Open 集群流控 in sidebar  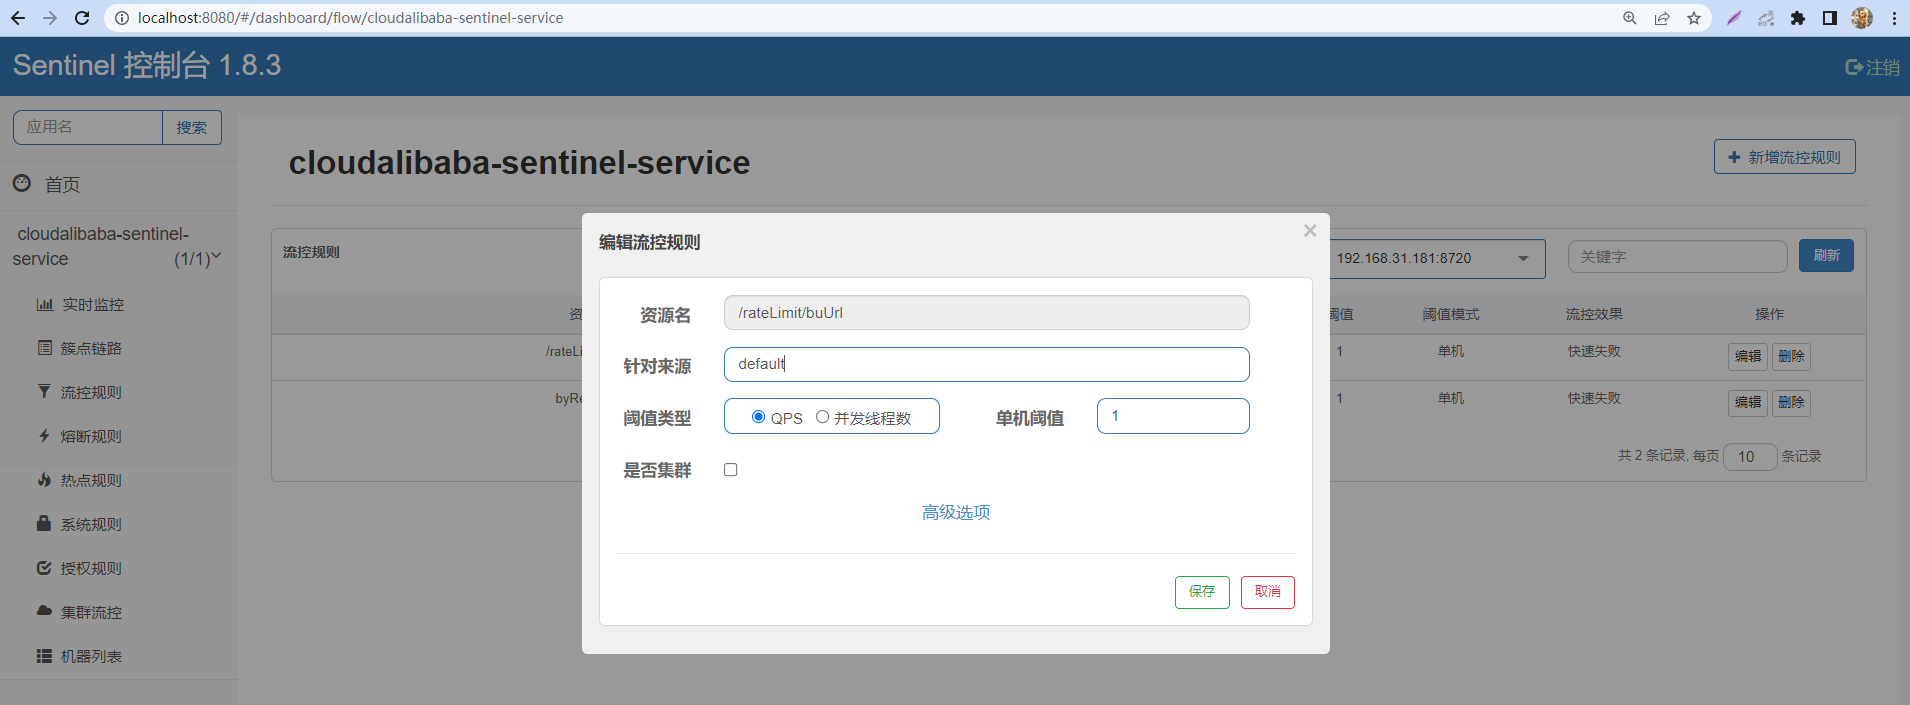tap(91, 612)
